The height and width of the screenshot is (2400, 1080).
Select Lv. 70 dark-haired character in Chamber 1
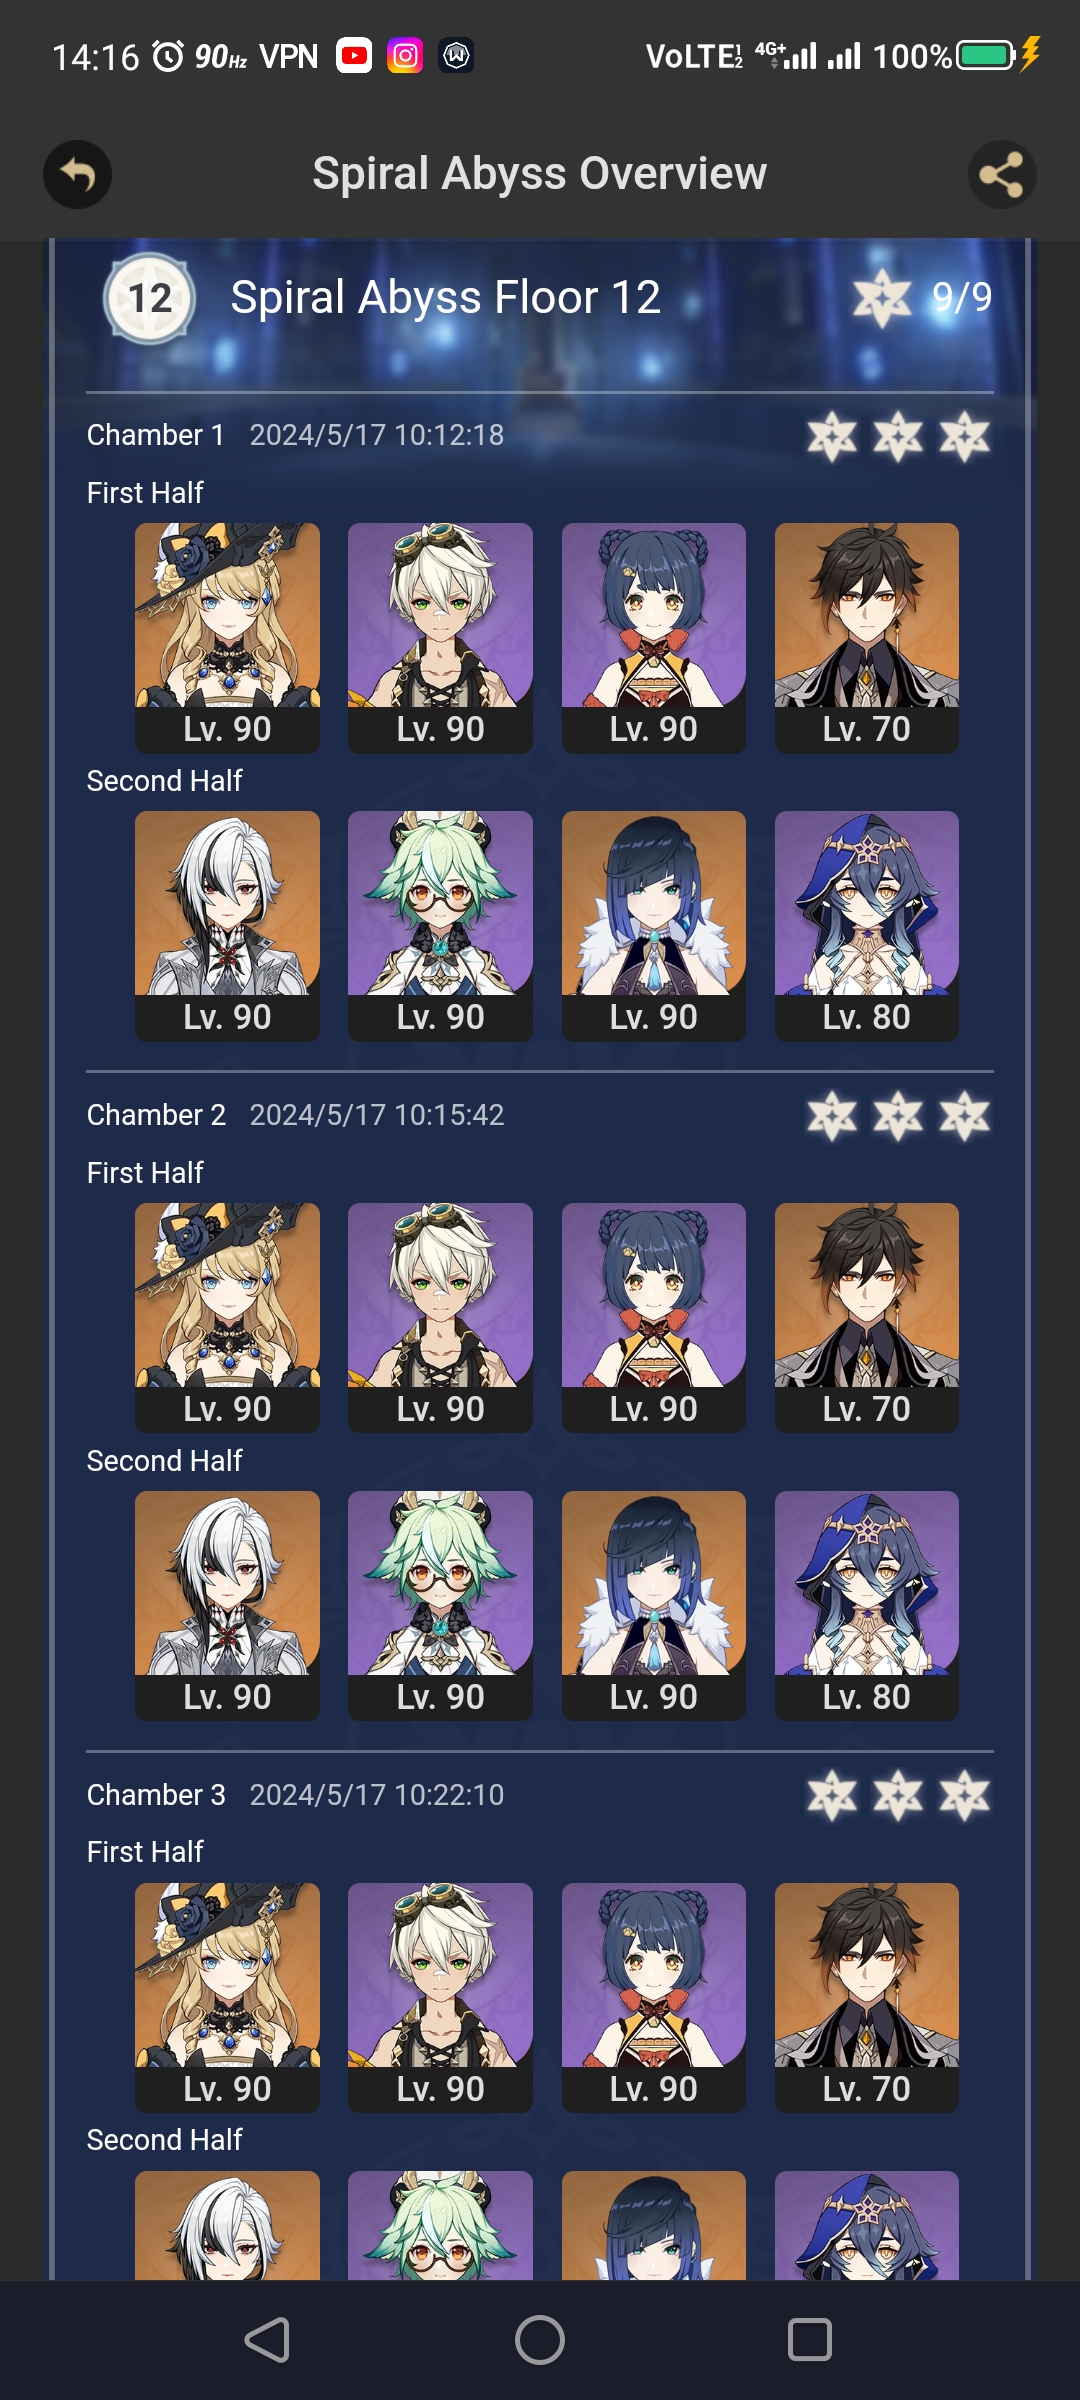pos(867,638)
